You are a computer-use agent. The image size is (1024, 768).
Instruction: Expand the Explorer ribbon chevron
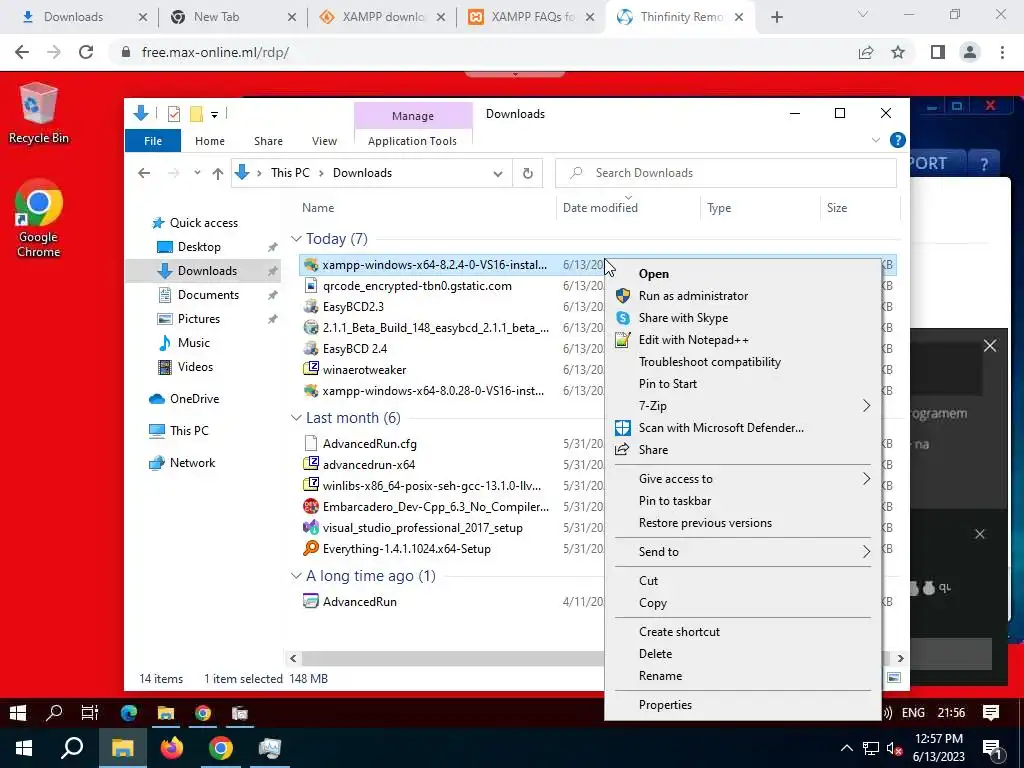876,140
